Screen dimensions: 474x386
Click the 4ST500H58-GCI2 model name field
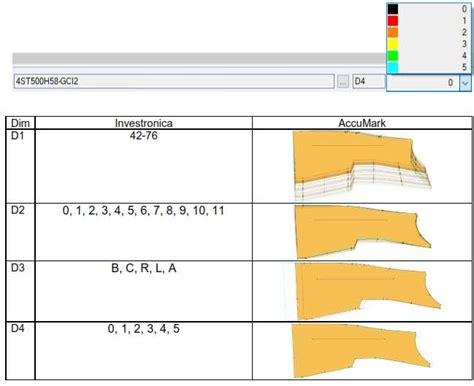pyautogui.click(x=174, y=81)
